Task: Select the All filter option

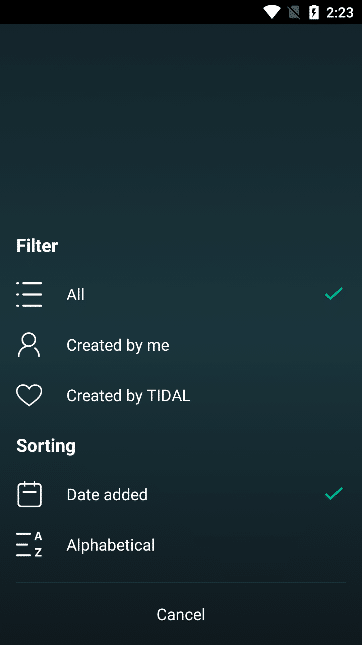Action: [181, 295]
